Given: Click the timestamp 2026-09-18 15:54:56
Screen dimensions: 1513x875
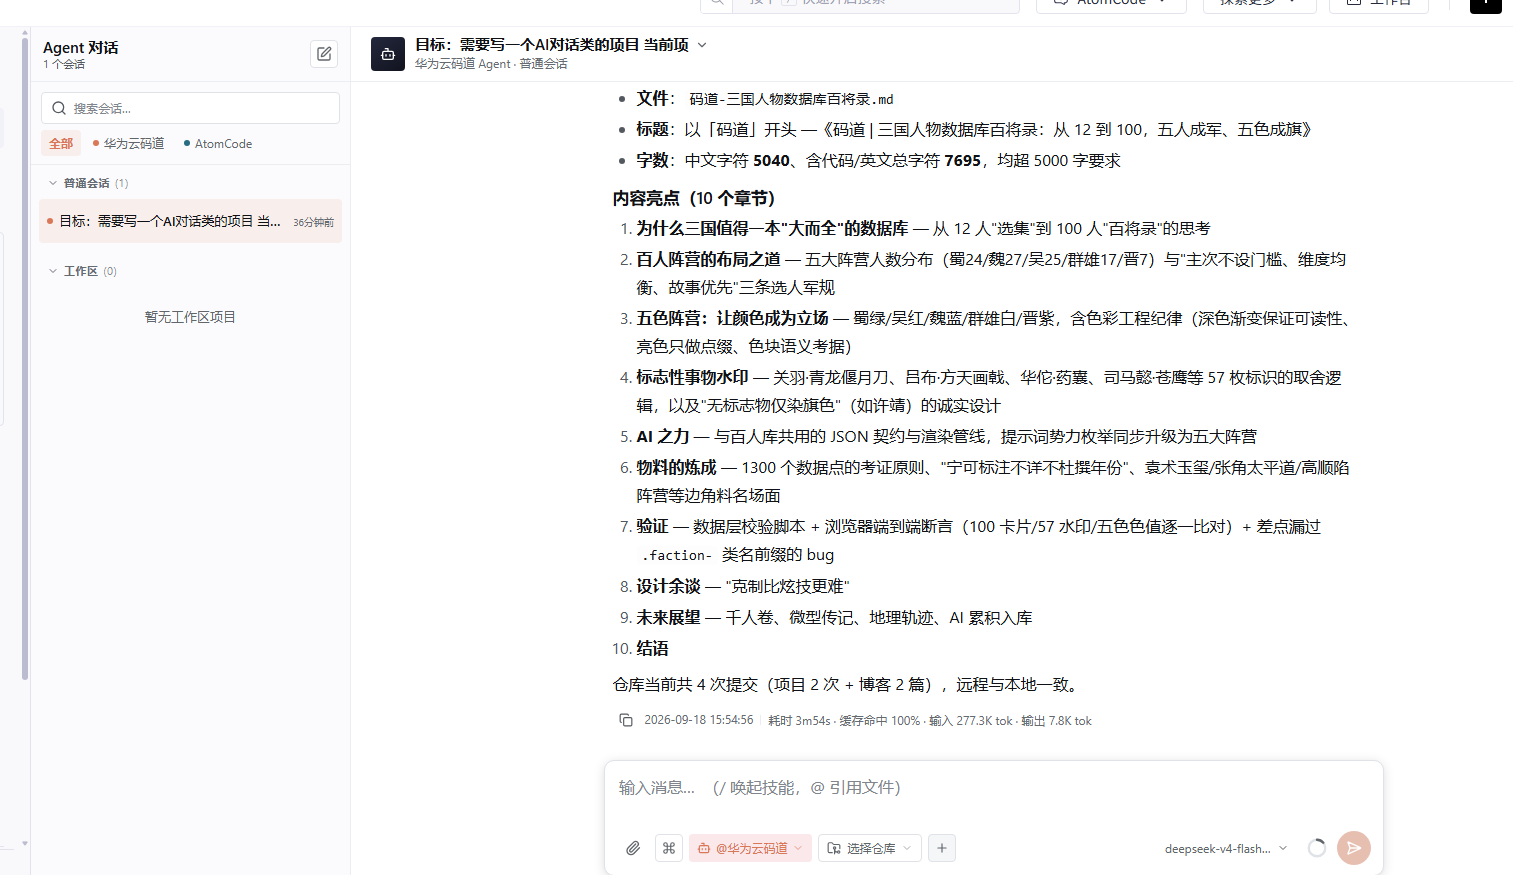Looking at the screenshot, I should (698, 720).
